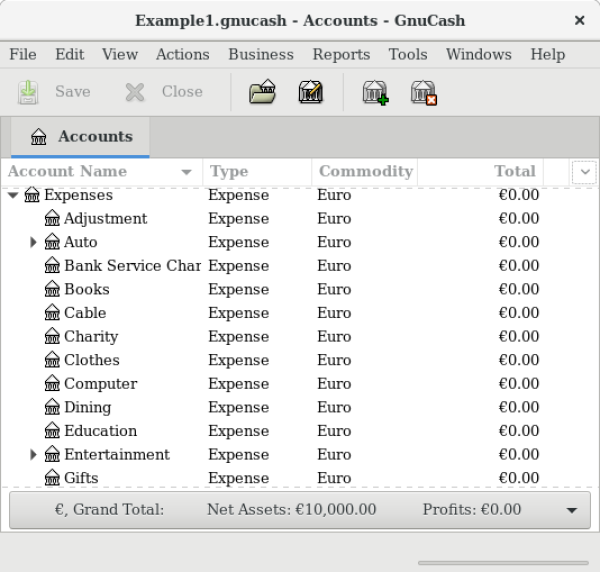This screenshot has width=600, height=572.
Task: Expand the Auto account subtree
Action: pos(33,242)
